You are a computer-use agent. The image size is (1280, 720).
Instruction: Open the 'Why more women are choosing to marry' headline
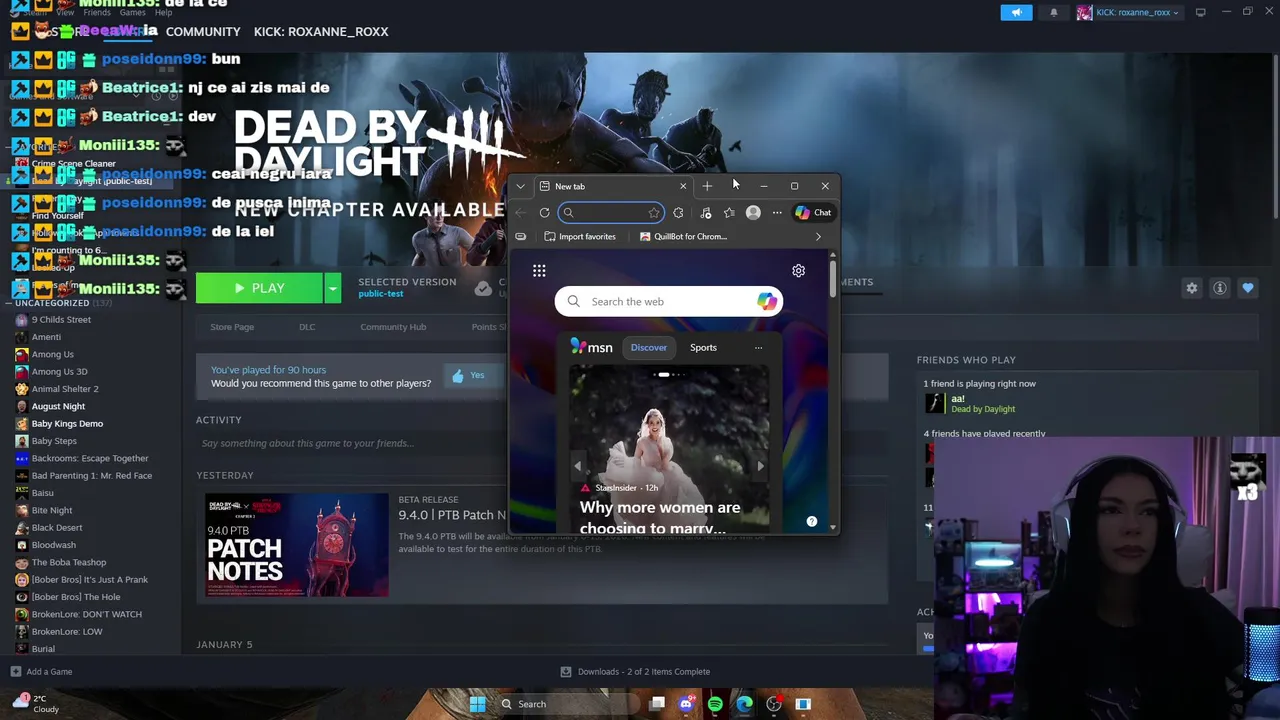point(660,517)
